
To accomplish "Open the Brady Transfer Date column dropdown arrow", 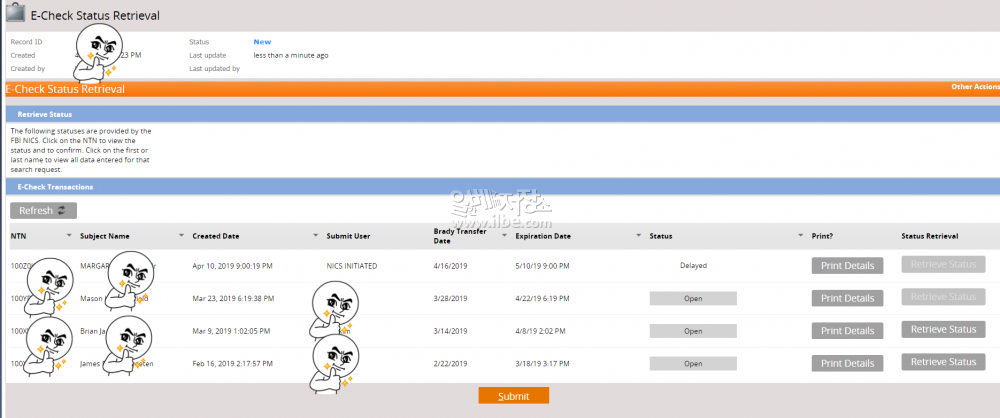I will point(503,236).
